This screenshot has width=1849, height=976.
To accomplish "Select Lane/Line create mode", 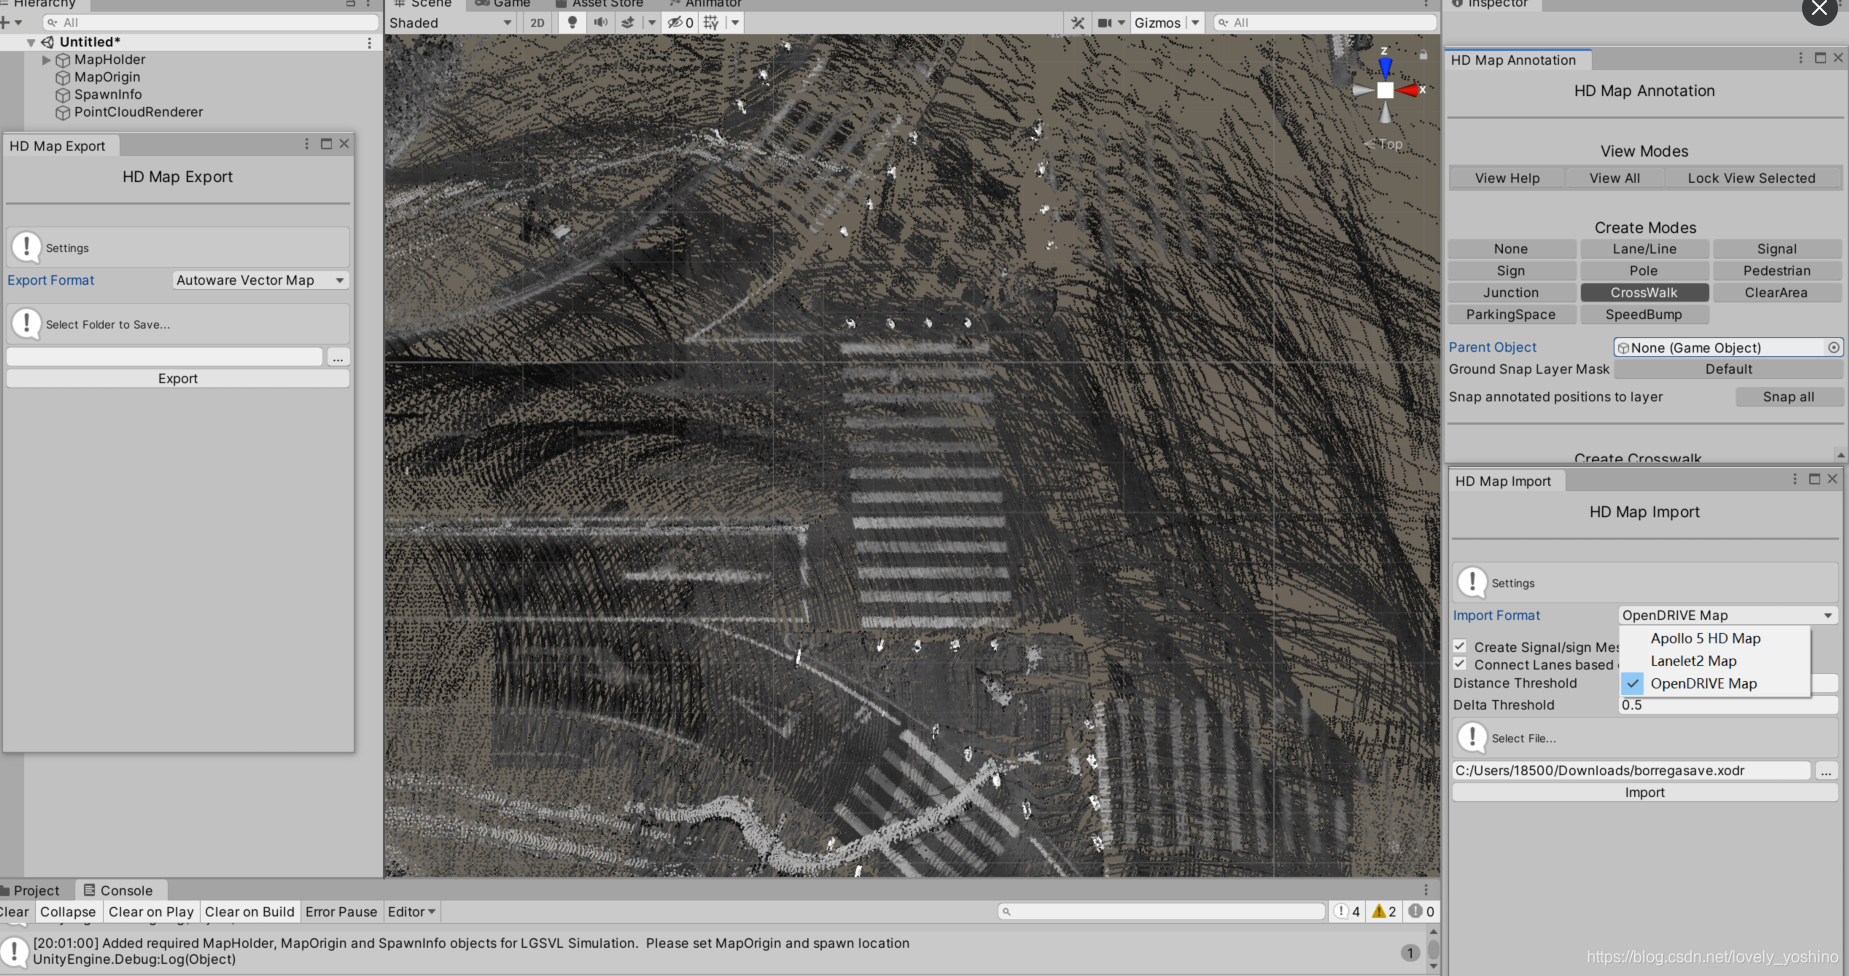I will tap(1644, 249).
